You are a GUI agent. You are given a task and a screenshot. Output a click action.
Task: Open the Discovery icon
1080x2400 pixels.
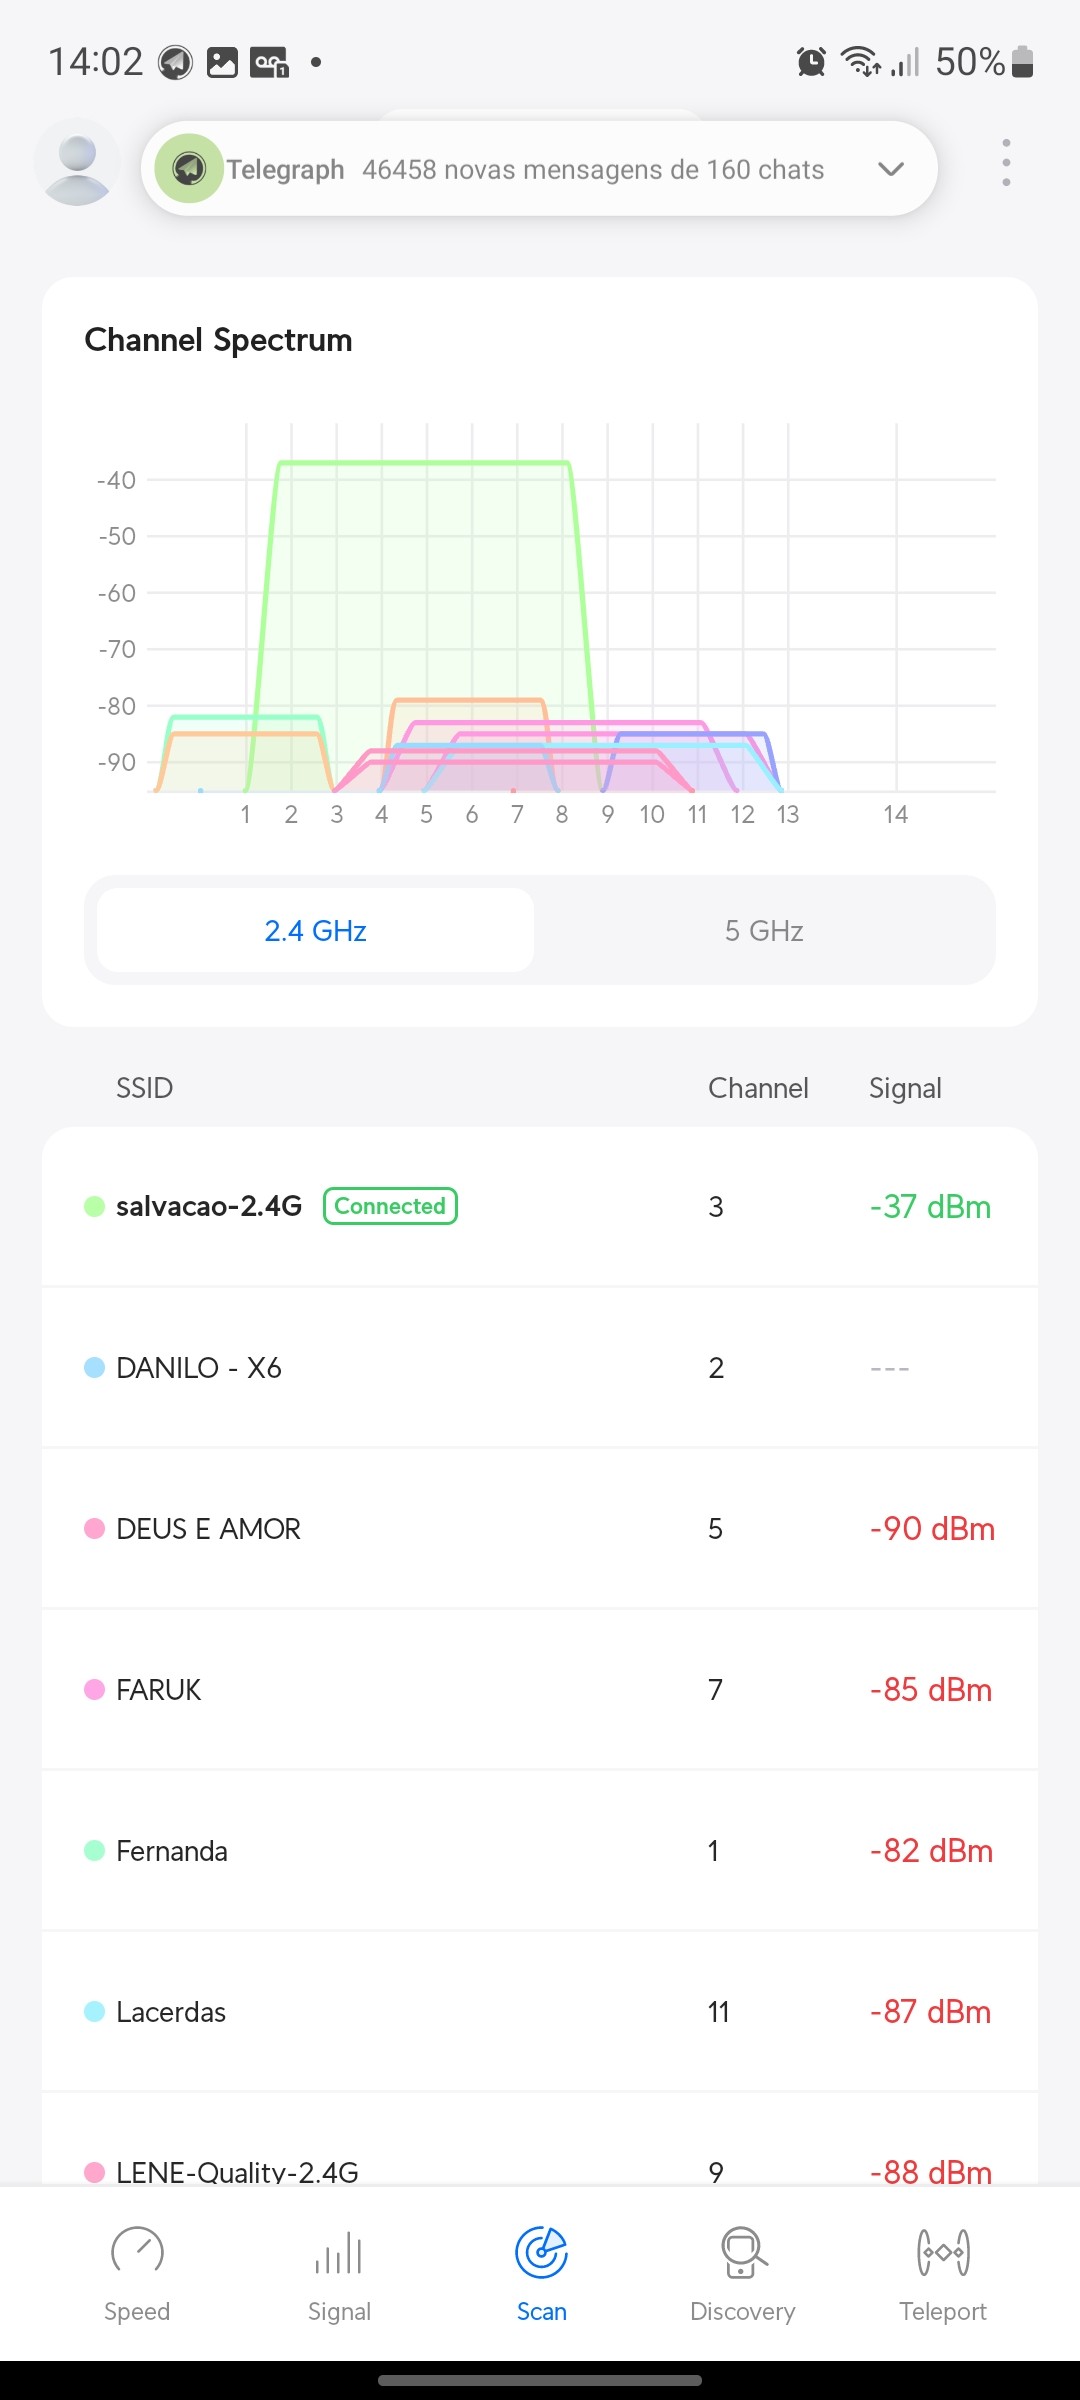tap(742, 2252)
